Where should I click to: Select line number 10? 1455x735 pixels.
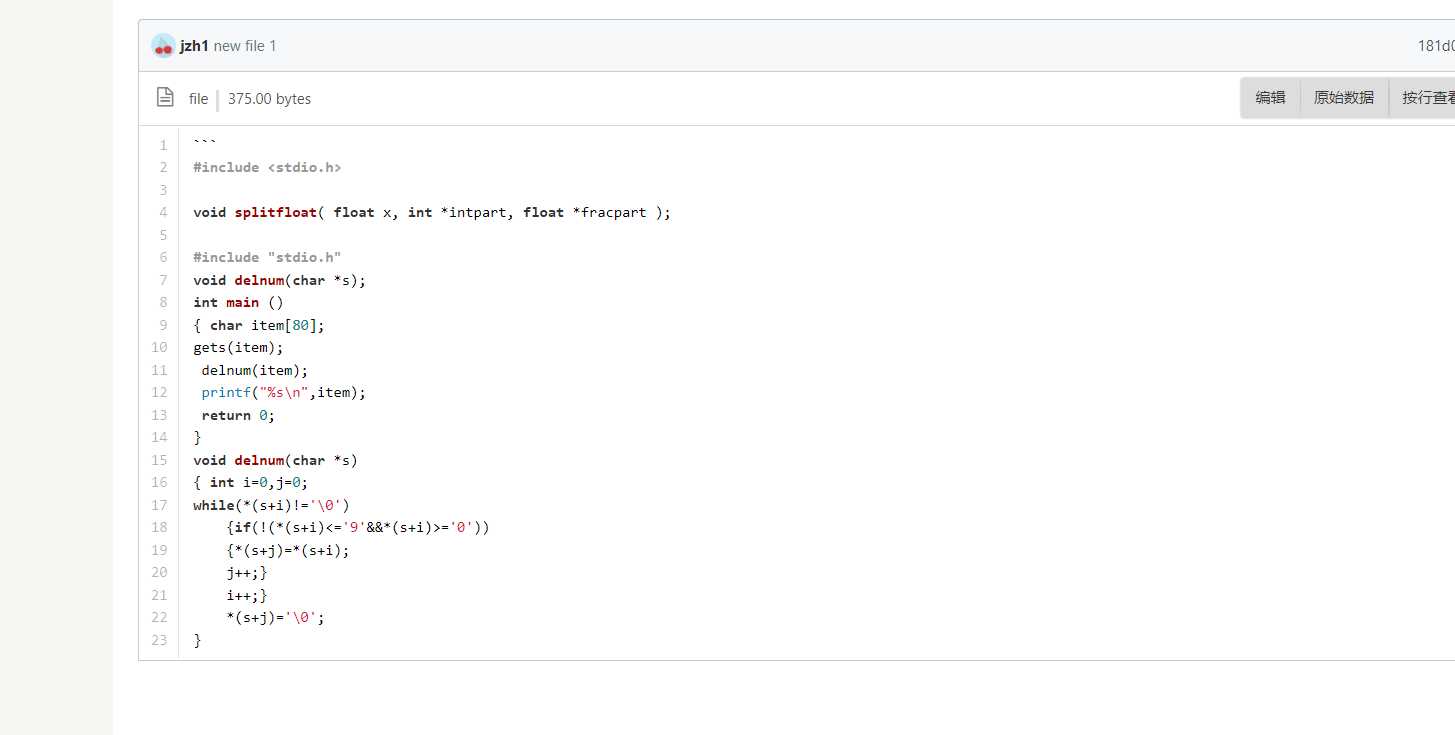coord(160,347)
